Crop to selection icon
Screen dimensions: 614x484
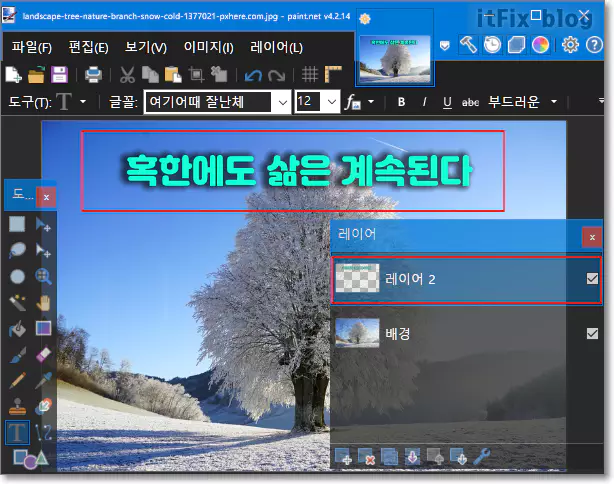coord(196,74)
